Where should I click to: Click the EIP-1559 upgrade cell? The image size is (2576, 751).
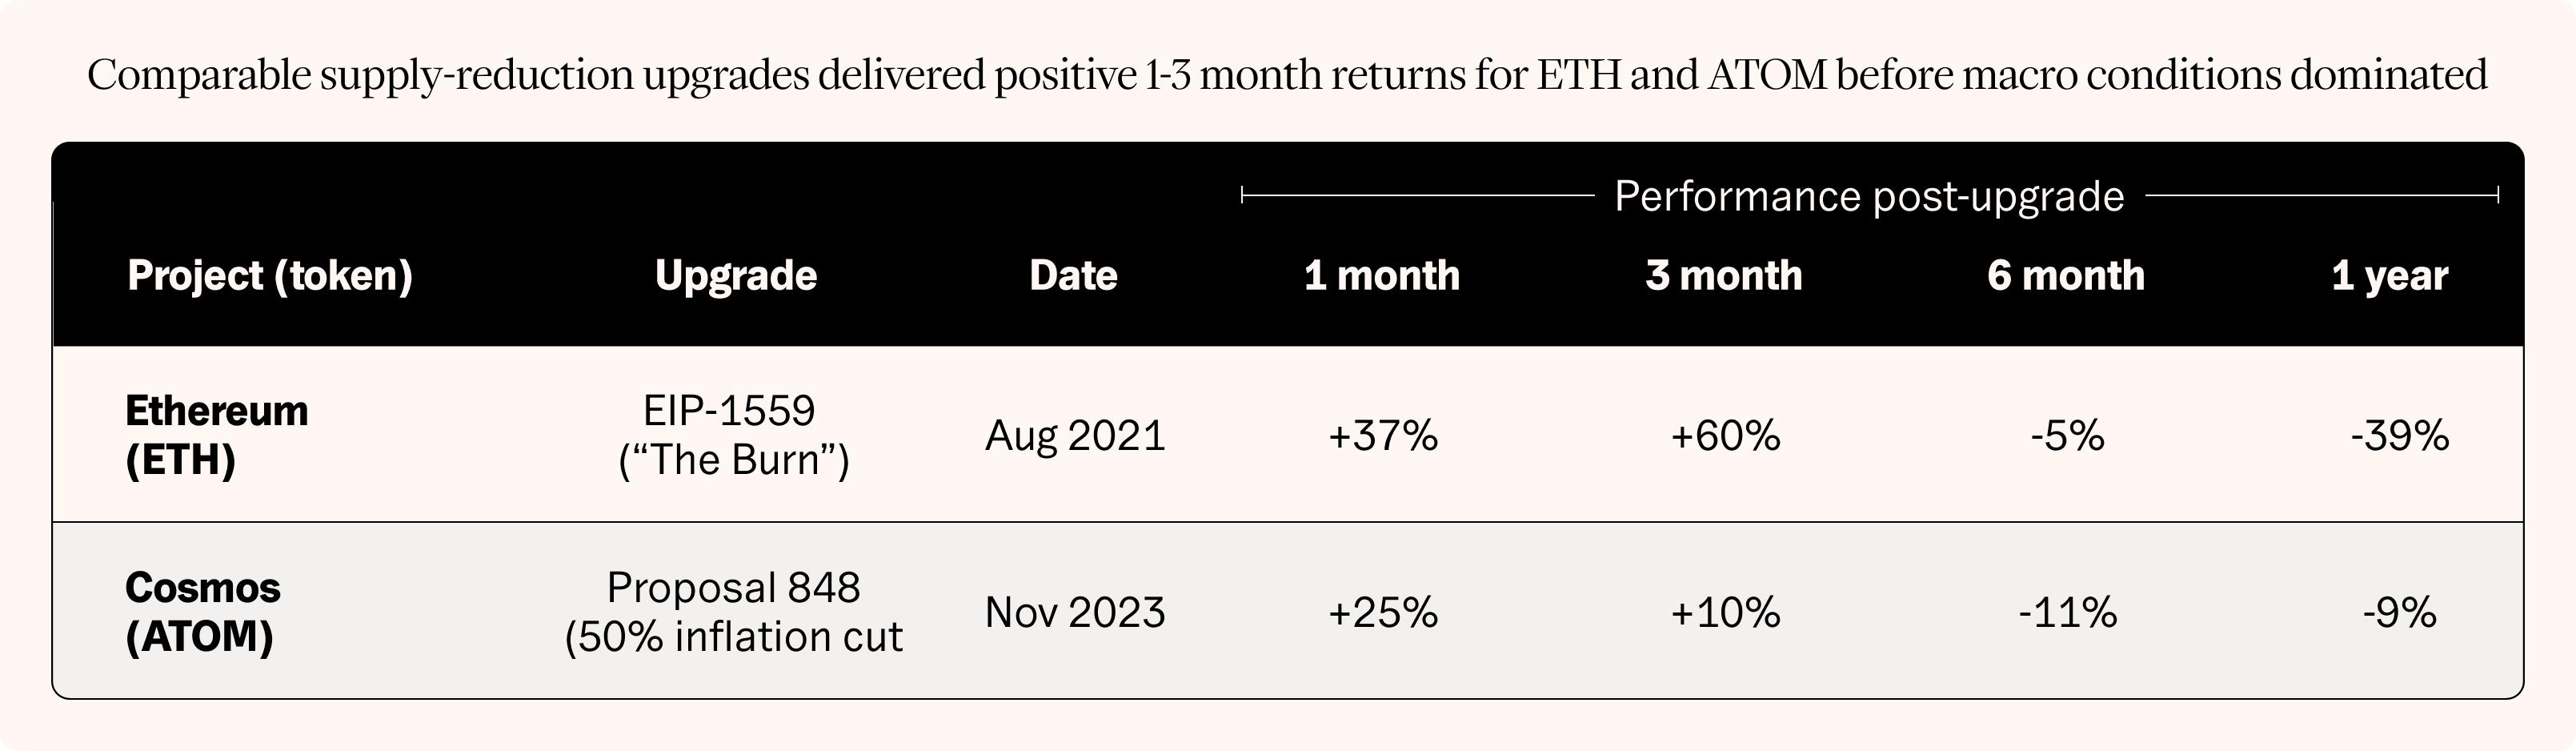point(733,435)
